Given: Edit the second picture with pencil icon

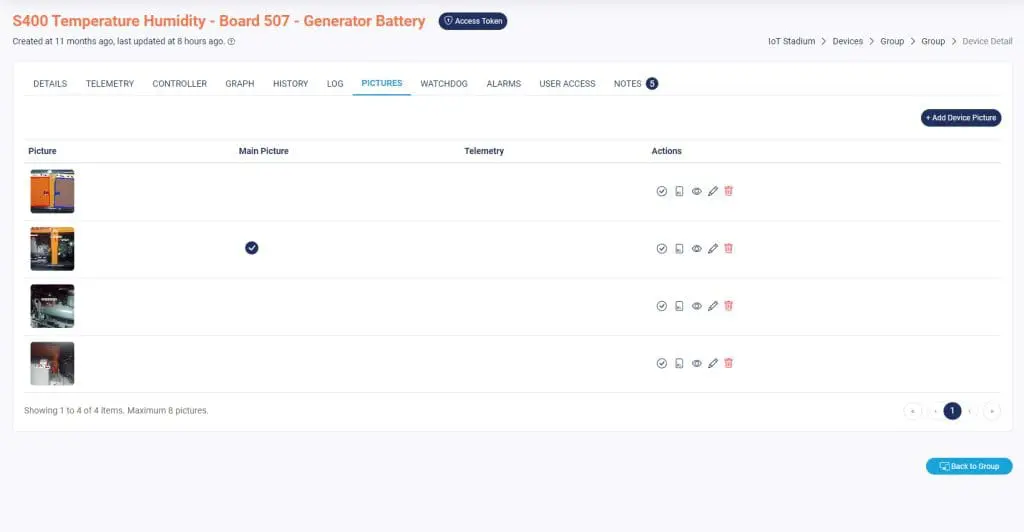Looking at the screenshot, I should tap(713, 248).
